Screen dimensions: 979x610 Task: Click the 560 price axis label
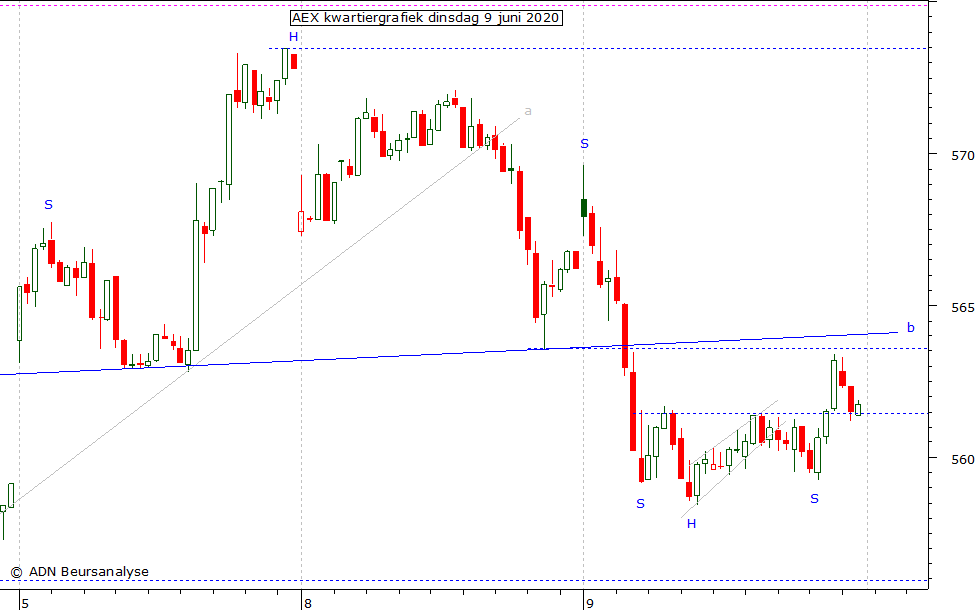(x=962, y=460)
